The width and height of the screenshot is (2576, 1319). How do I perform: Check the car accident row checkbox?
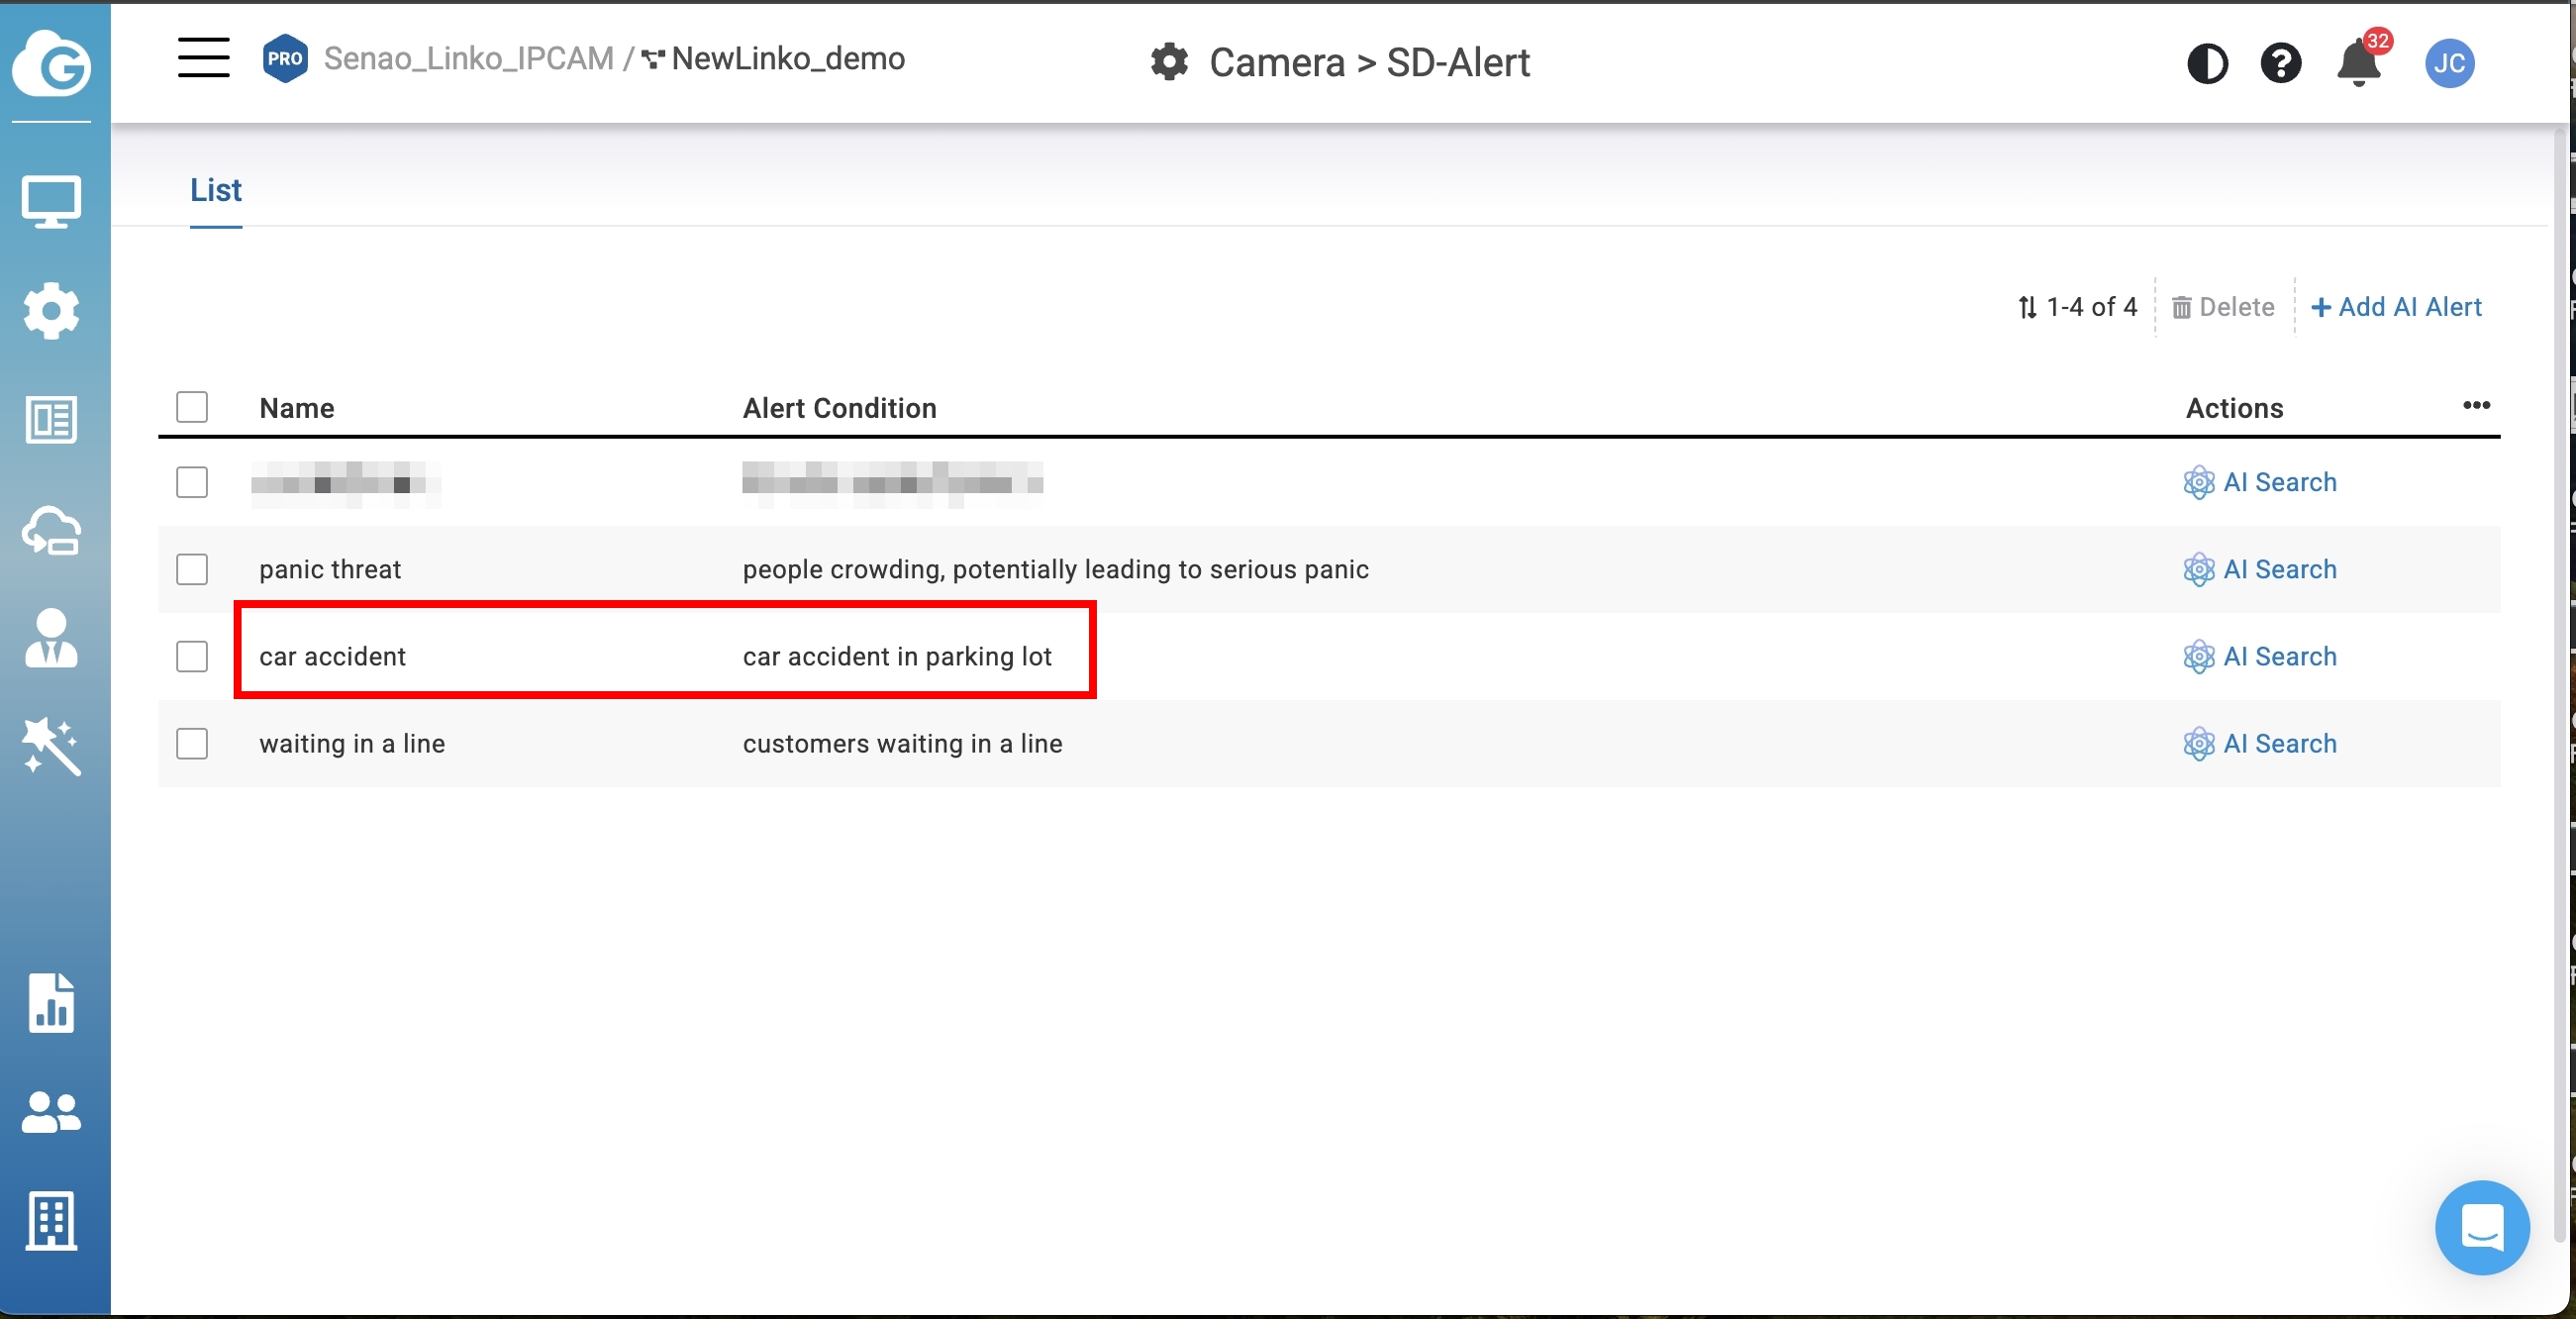coord(192,657)
